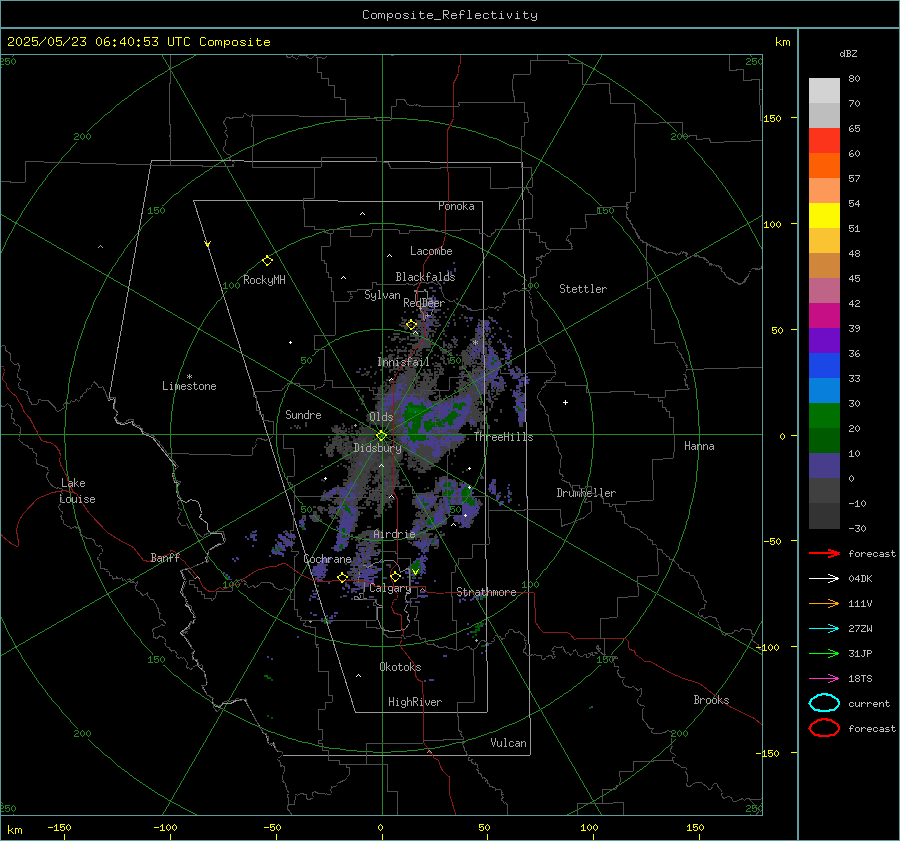The image size is (900, 841).
Task: Click the Banff city label
Action: (x=165, y=557)
